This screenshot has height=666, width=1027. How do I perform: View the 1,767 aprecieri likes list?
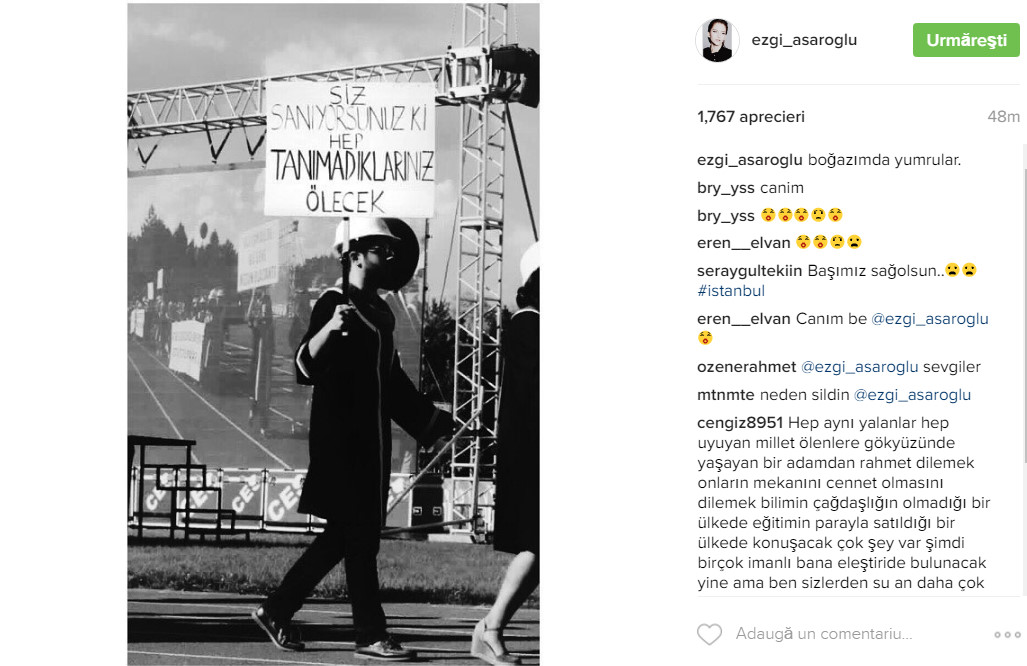[x=751, y=117]
